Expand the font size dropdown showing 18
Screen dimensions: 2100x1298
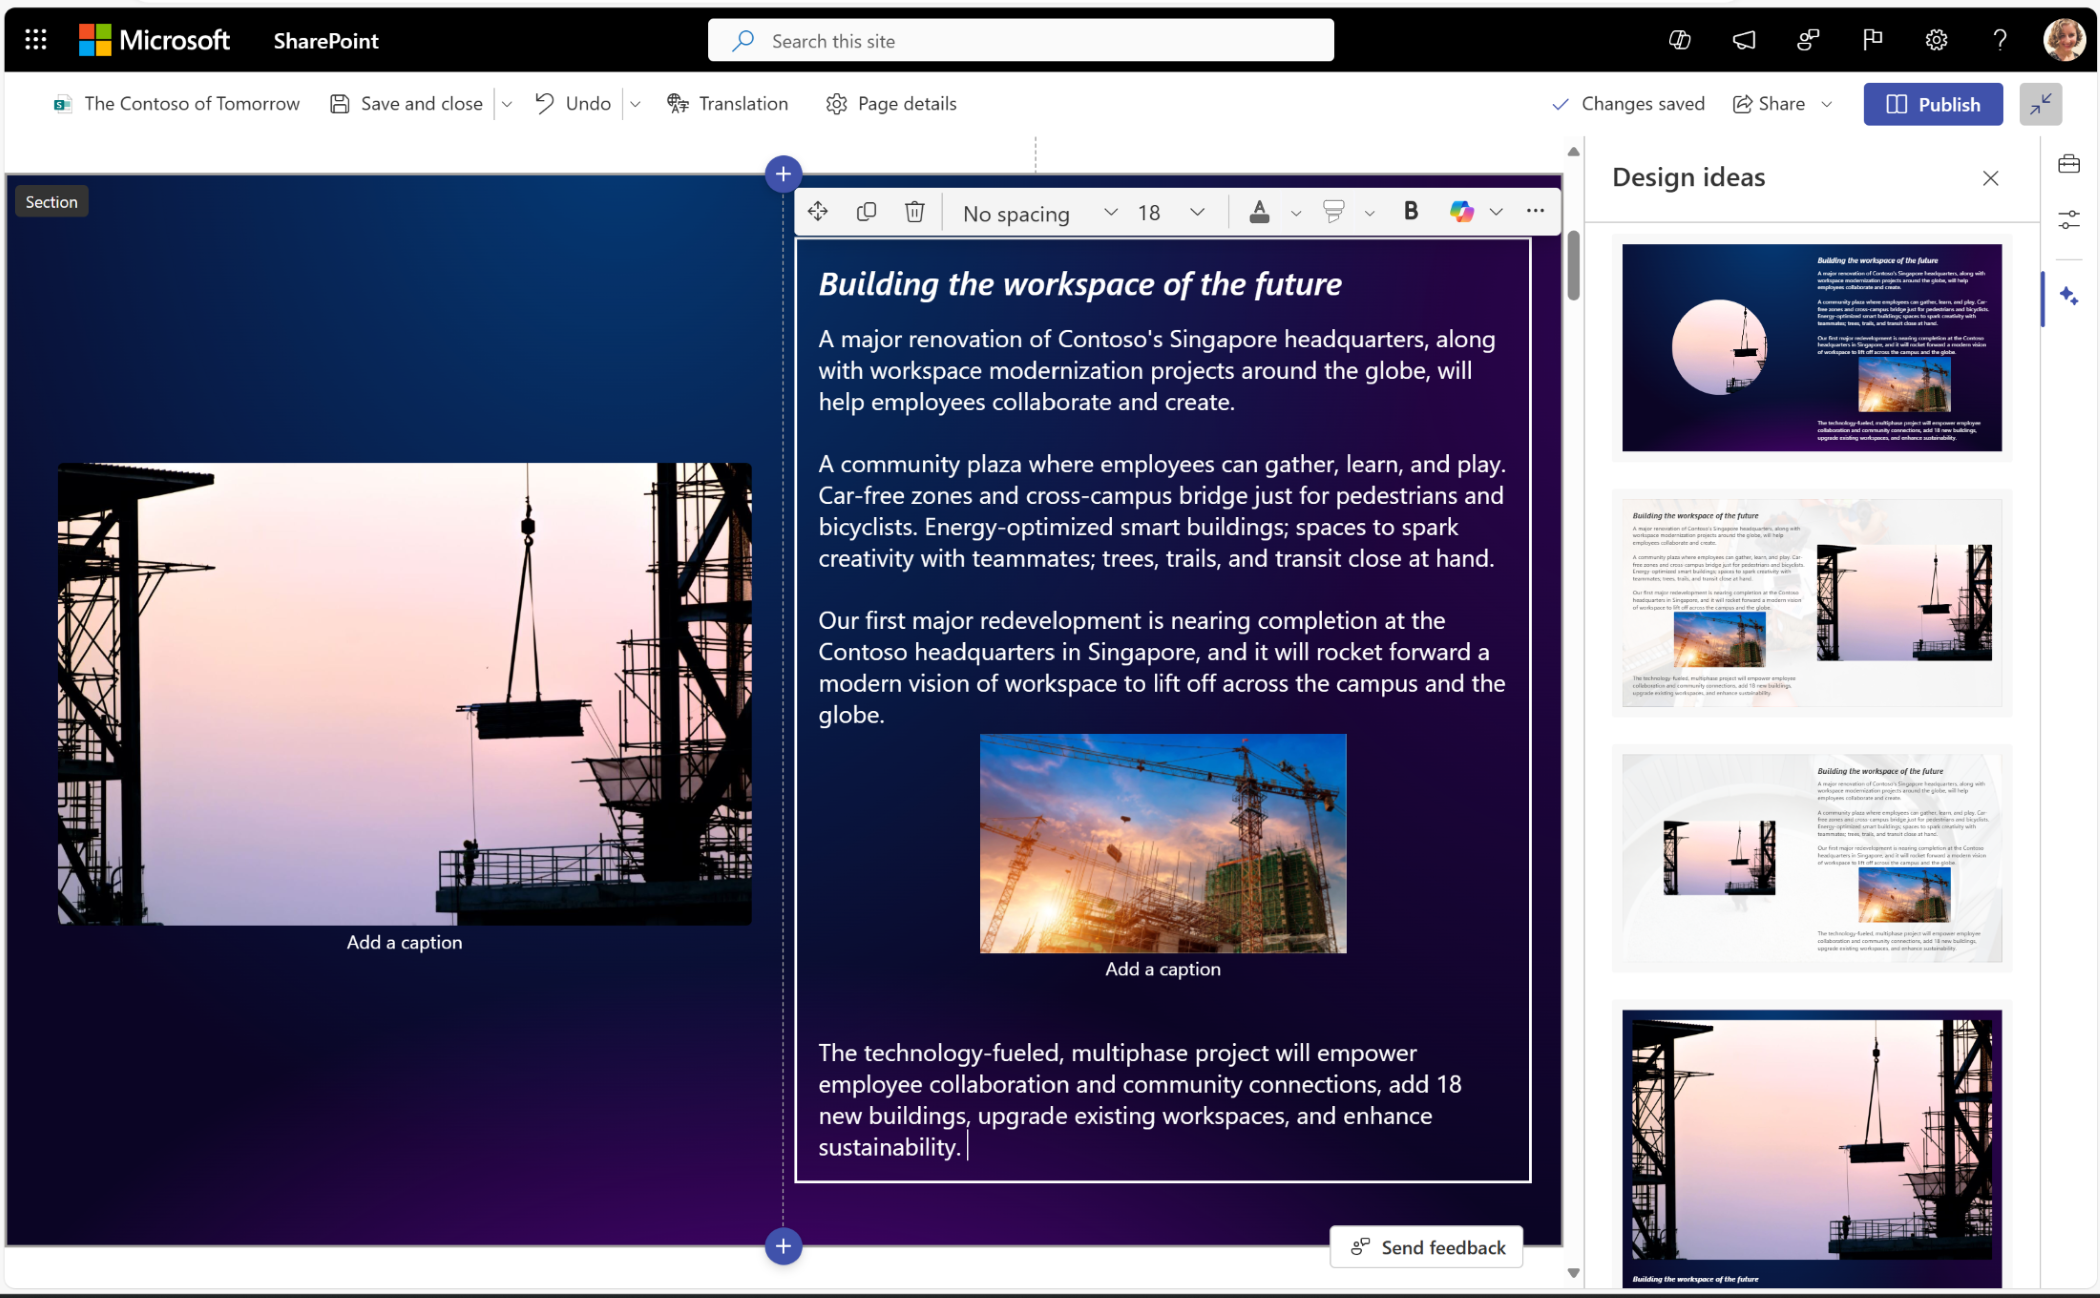click(1198, 210)
